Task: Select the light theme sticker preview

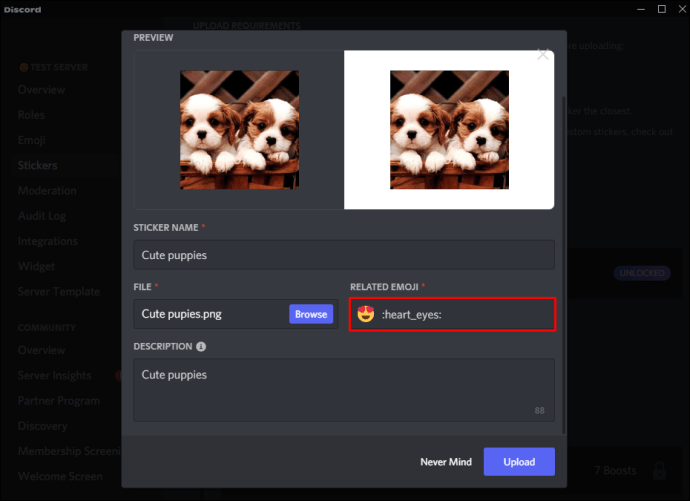Action: [449, 130]
